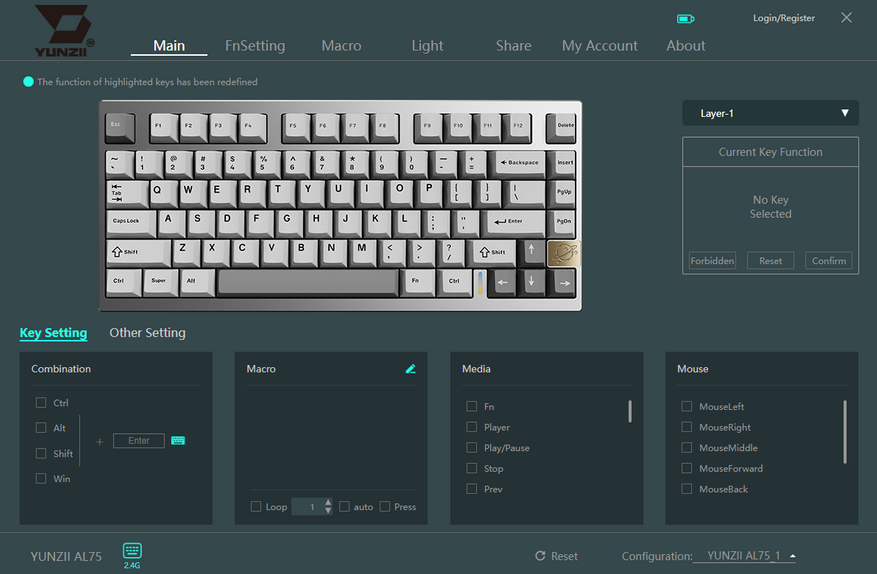The width and height of the screenshot is (877, 574).
Task: Select the Insert key on the keyboard
Action: pos(562,164)
